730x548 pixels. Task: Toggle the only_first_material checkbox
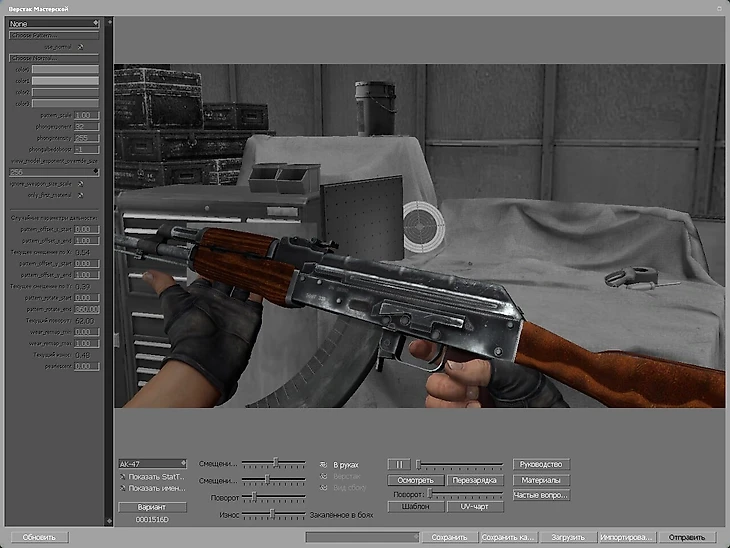click(x=81, y=195)
